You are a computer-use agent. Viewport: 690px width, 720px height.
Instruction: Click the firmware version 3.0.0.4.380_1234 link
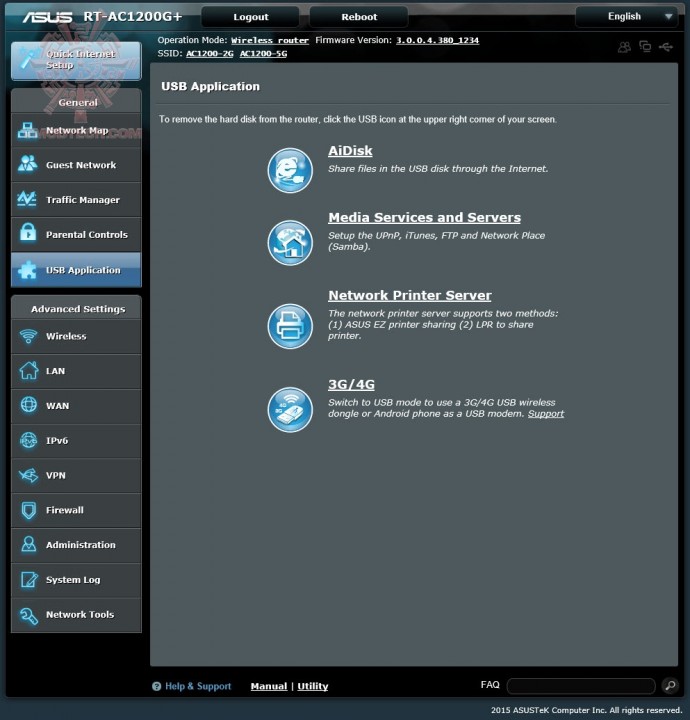(x=438, y=40)
